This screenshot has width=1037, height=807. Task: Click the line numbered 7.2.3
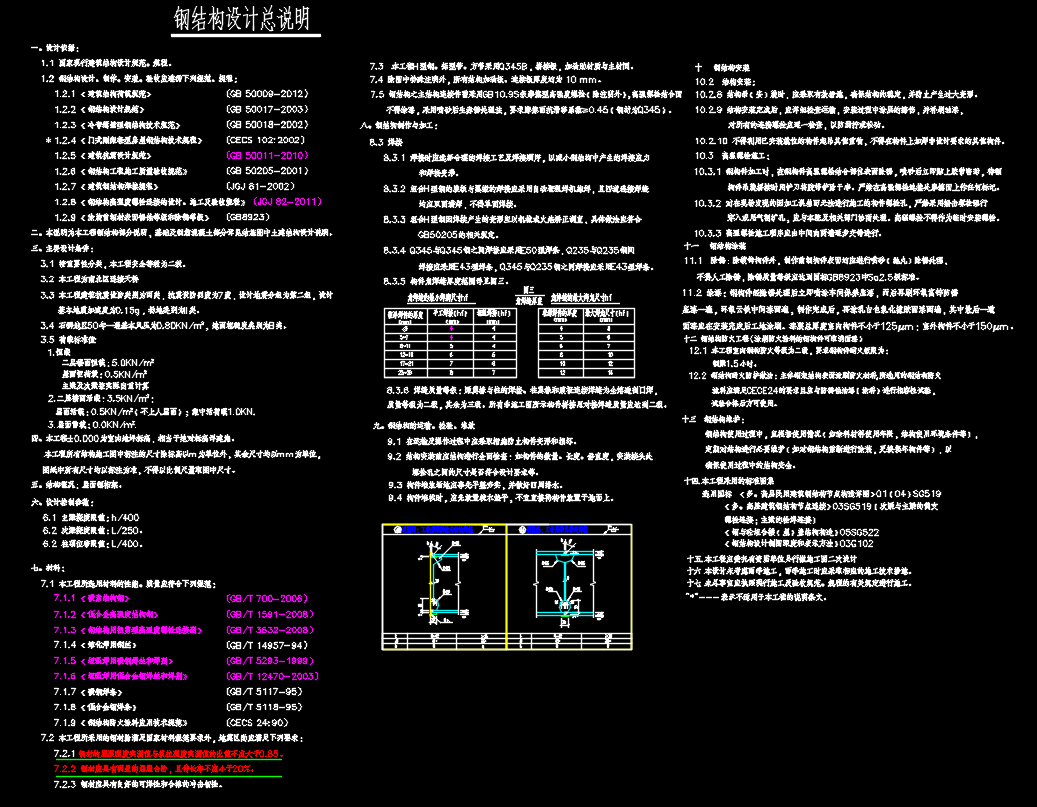pos(138,785)
